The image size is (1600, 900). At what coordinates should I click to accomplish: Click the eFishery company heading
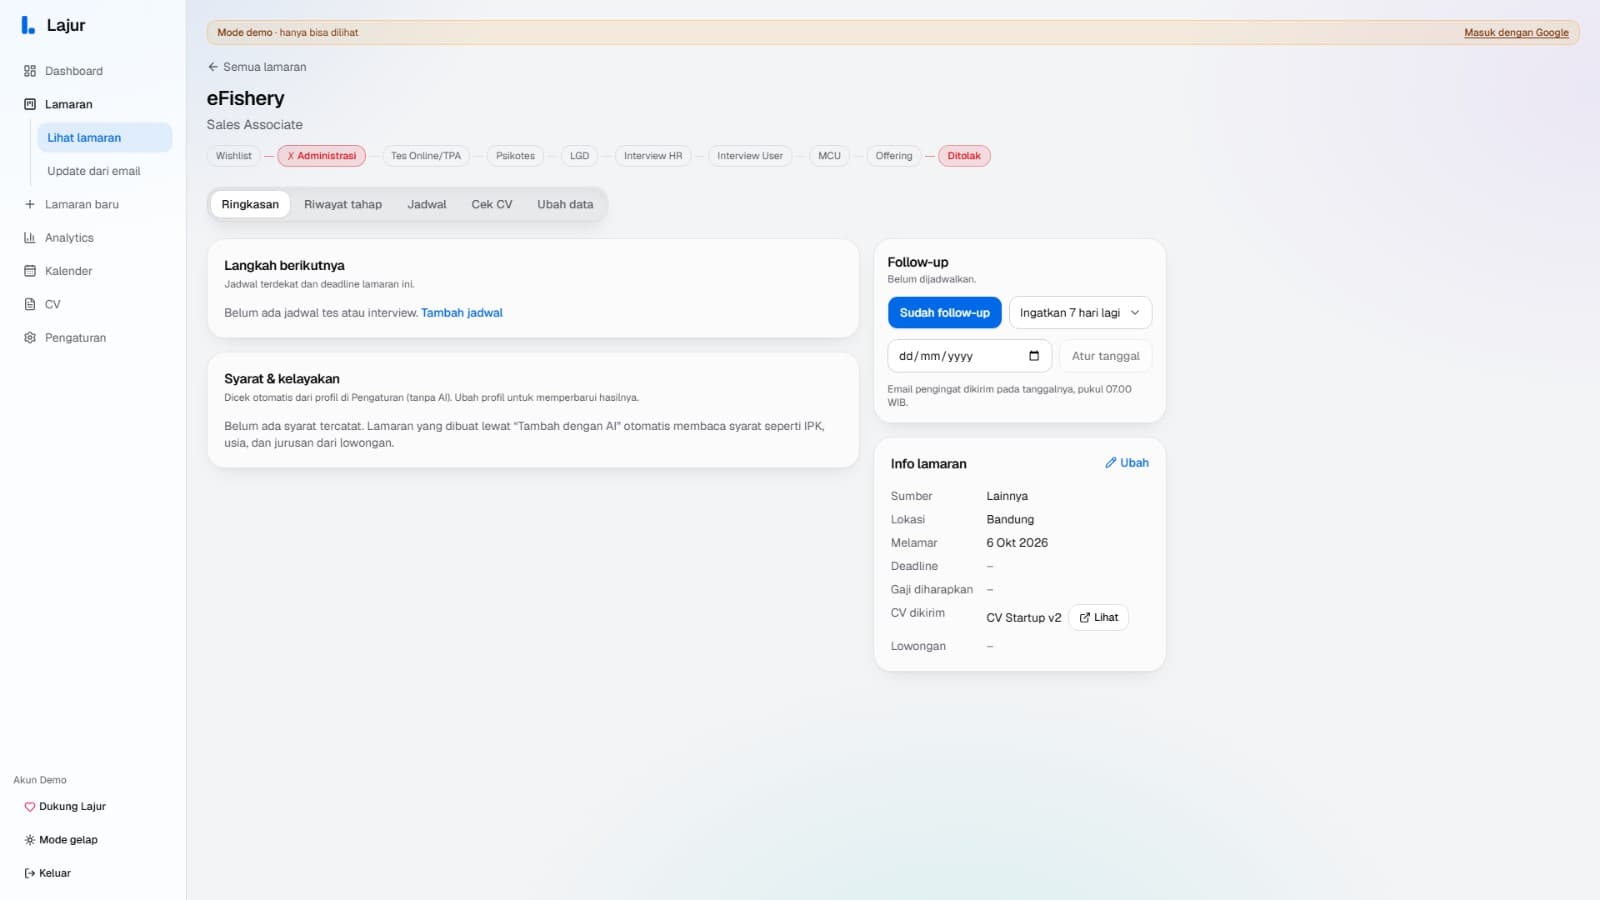[246, 99]
